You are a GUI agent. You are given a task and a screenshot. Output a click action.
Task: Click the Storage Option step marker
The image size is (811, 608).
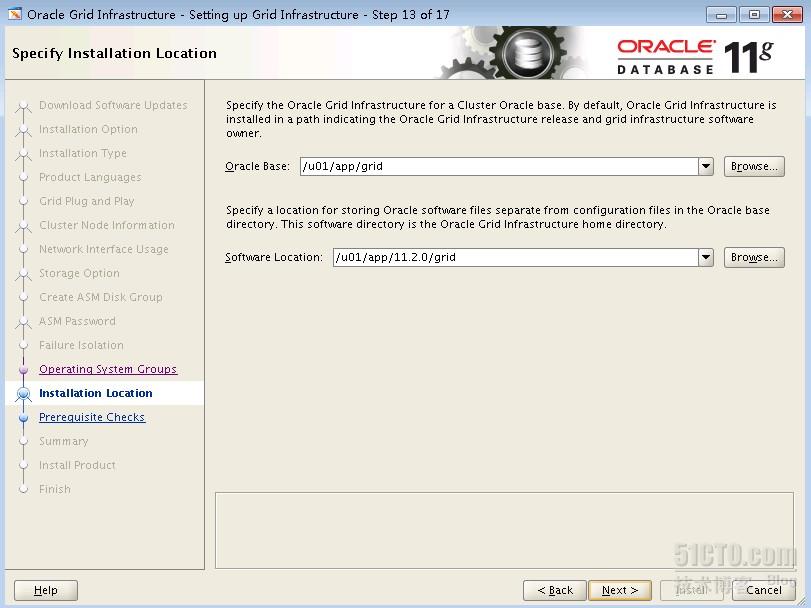[23, 275]
